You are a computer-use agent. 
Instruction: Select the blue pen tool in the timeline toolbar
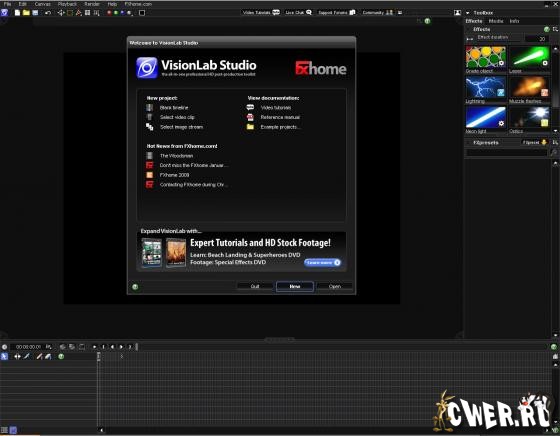(27, 356)
